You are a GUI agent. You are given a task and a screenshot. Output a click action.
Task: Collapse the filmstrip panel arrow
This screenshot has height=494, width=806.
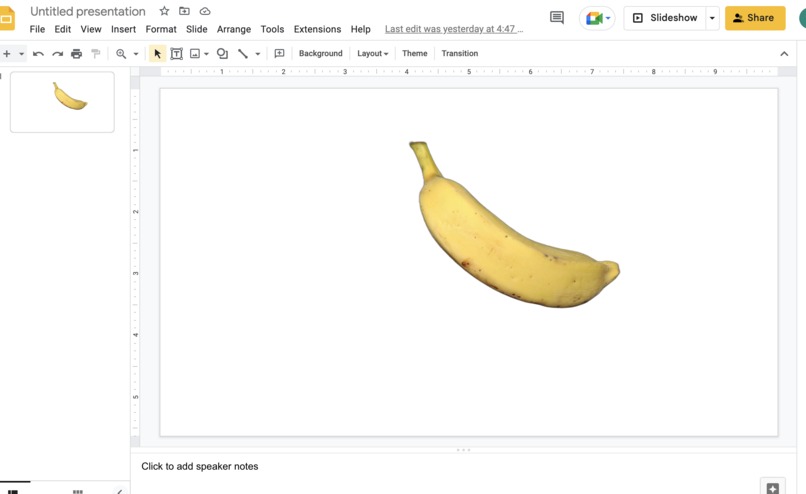119,491
